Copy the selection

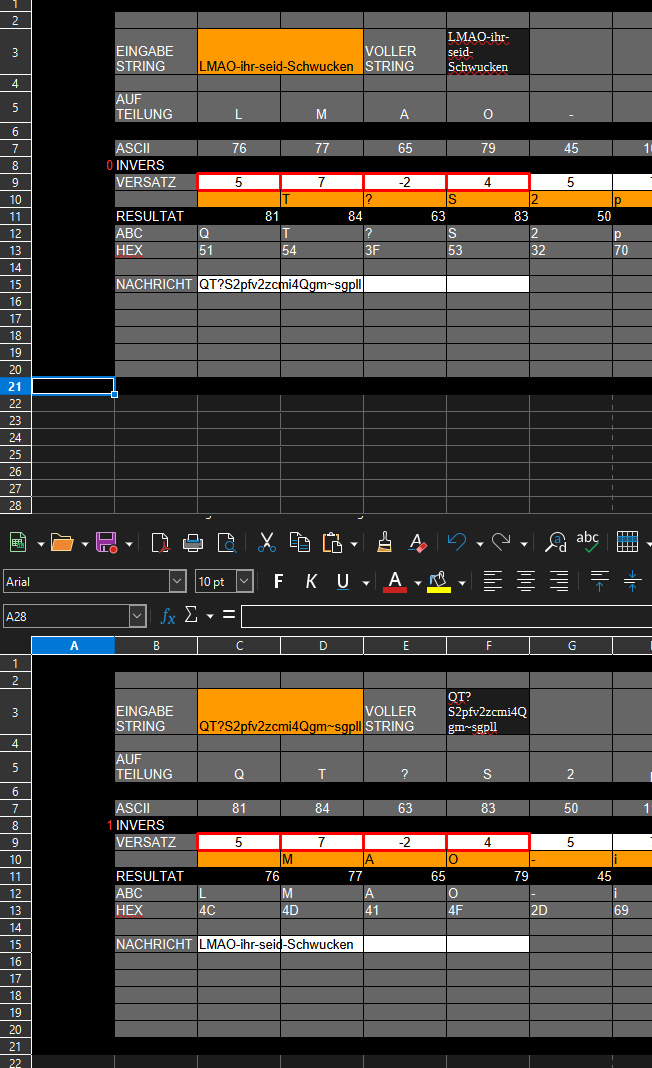tap(299, 543)
